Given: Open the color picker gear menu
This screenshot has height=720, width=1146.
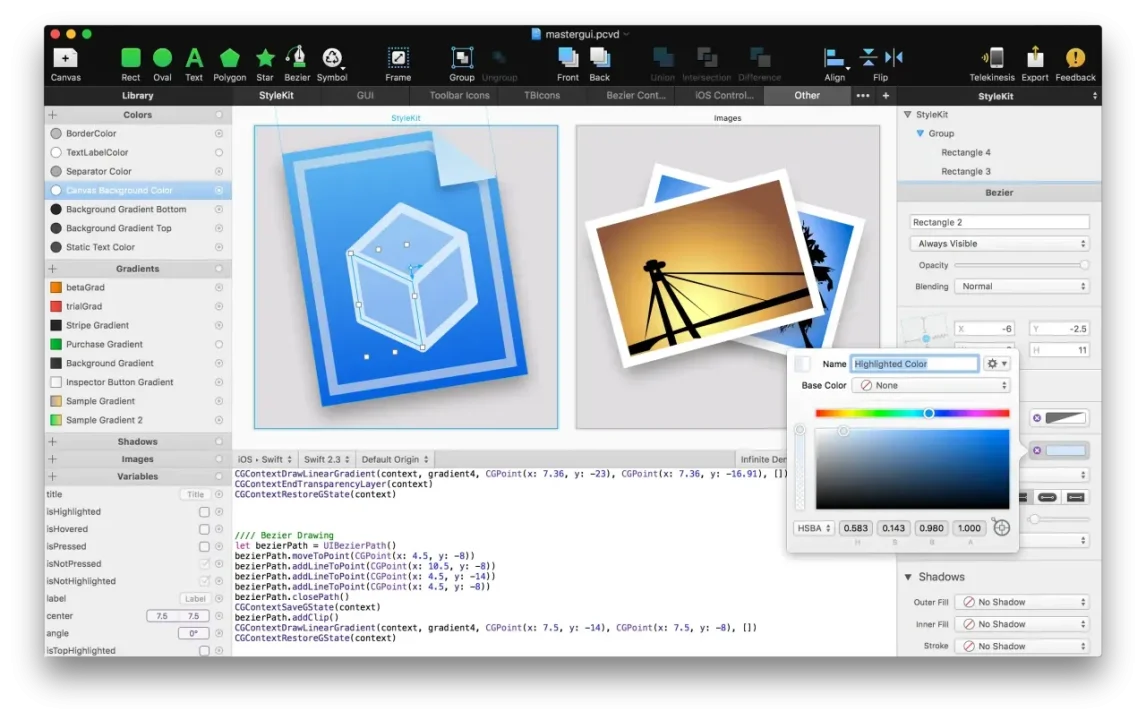Looking at the screenshot, I should pos(997,363).
